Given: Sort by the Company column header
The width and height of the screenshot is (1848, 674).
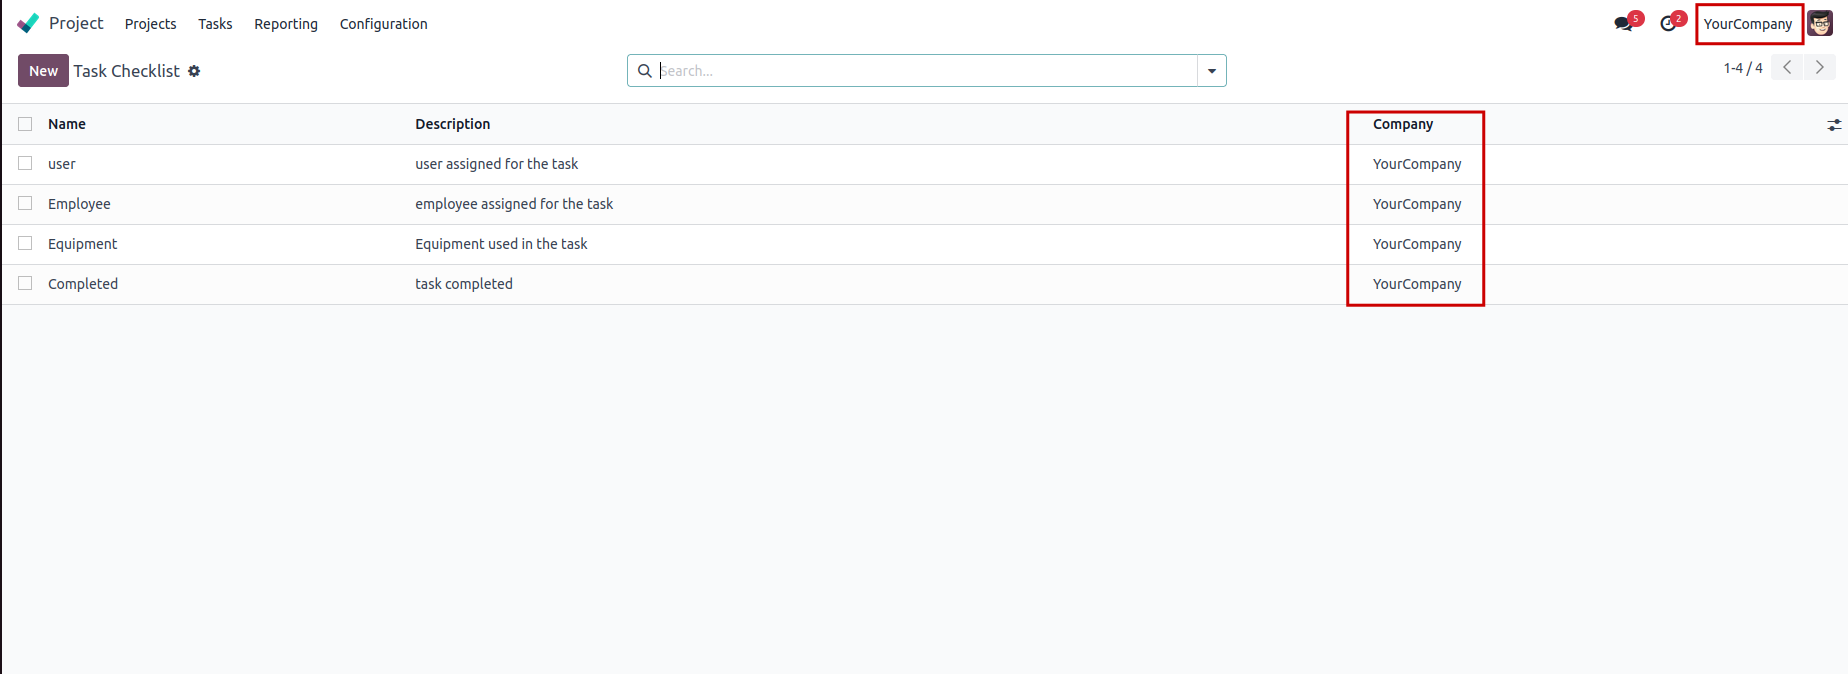Looking at the screenshot, I should [1403, 124].
